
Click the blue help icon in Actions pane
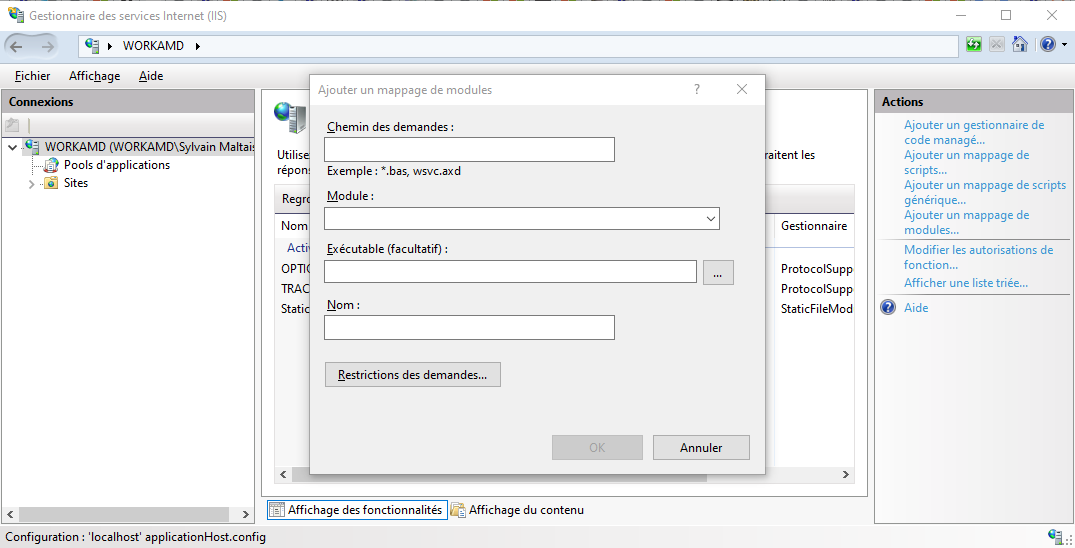pos(888,307)
